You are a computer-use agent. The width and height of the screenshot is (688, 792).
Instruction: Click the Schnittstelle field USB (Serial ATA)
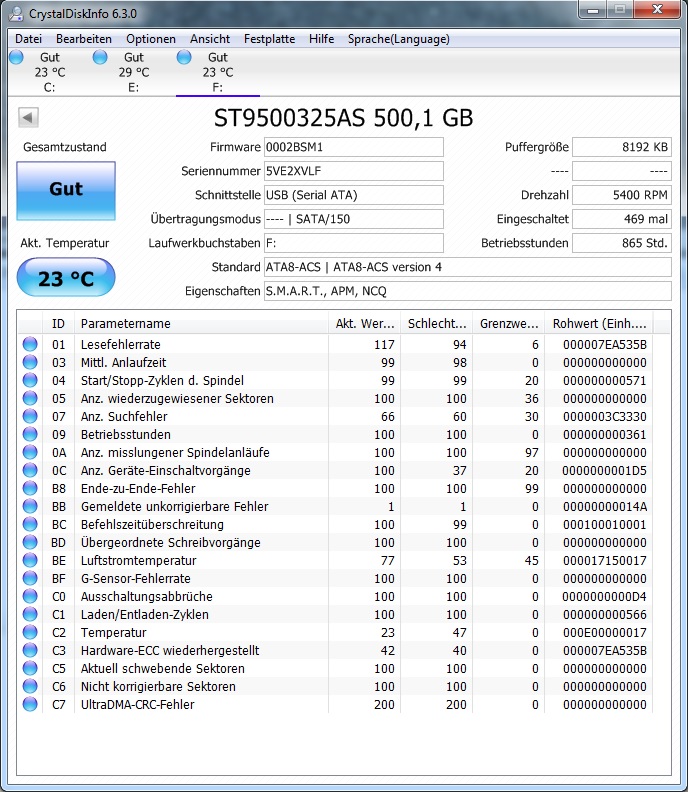click(354, 195)
